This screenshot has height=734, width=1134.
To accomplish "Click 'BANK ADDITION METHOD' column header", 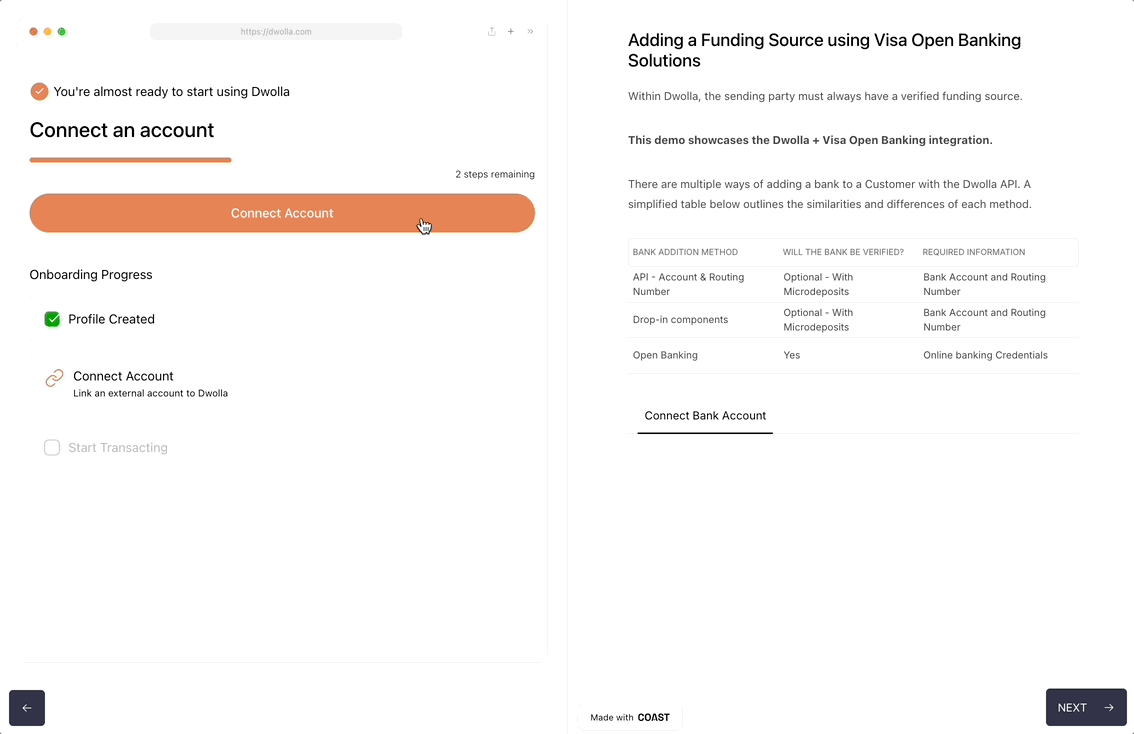I will (685, 252).
